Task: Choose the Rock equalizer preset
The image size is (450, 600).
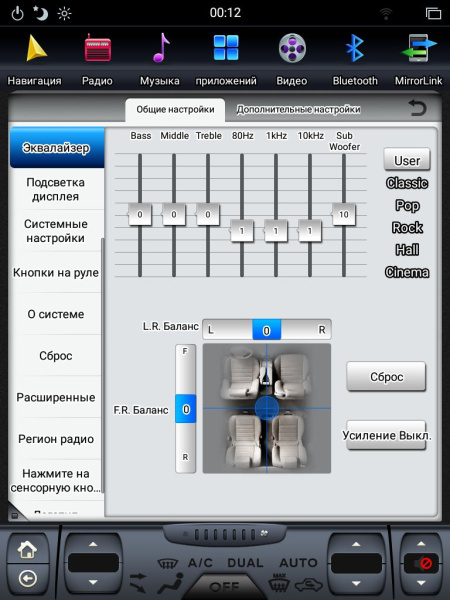Action: 407,228
